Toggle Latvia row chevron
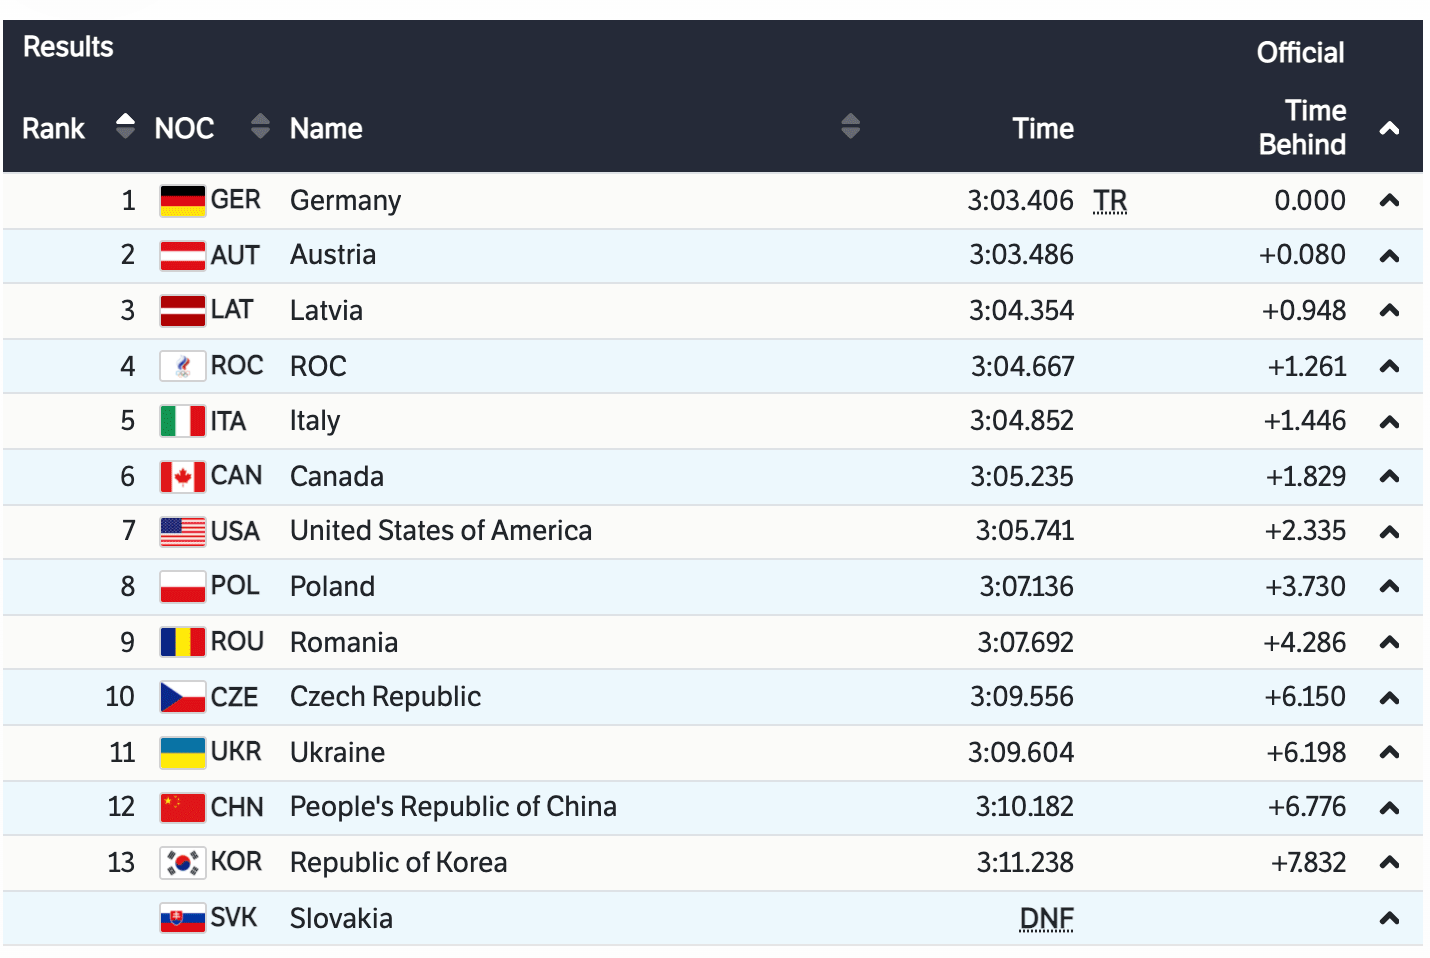The image size is (1430, 958). pos(1389,311)
